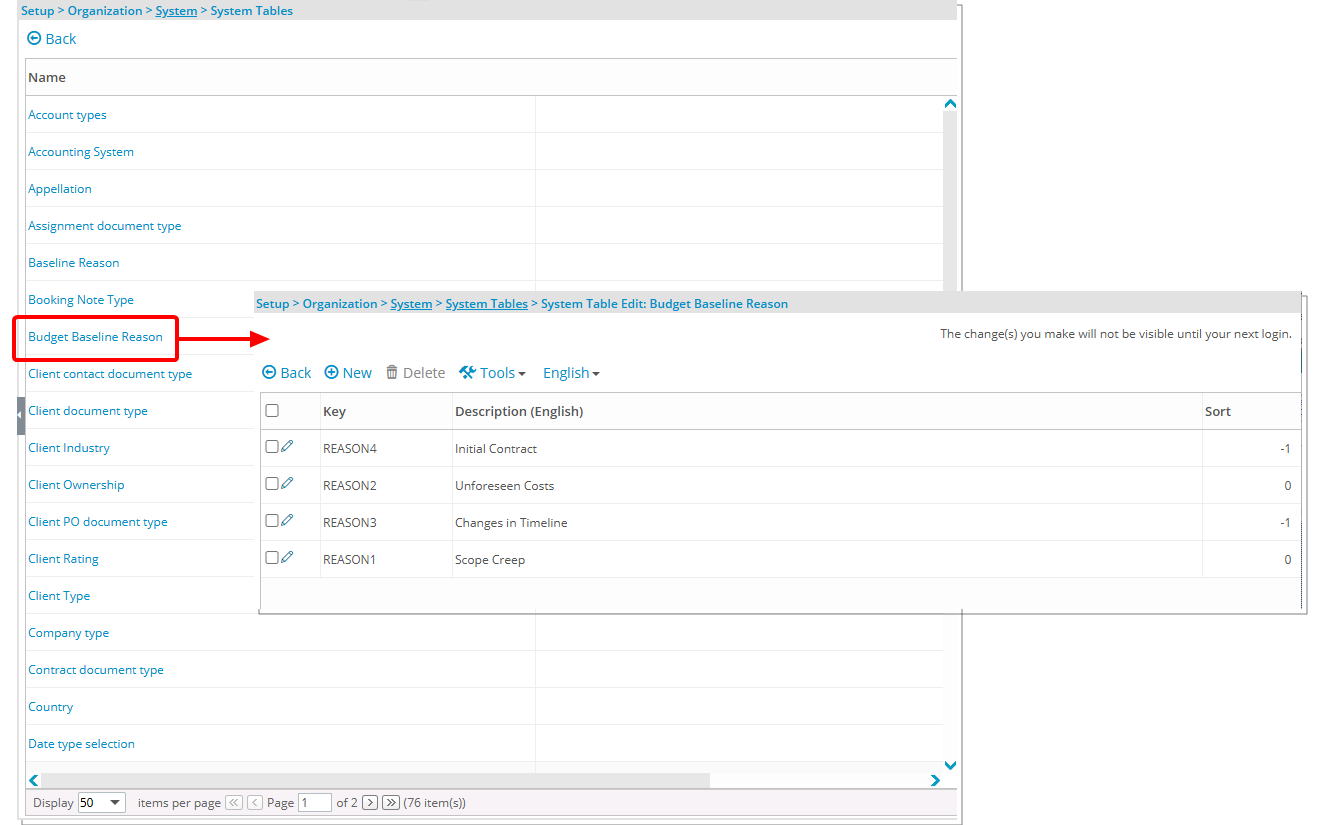This screenshot has height=825, width=1319.
Task: Click the REASON4 key cell
Action: (350, 449)
